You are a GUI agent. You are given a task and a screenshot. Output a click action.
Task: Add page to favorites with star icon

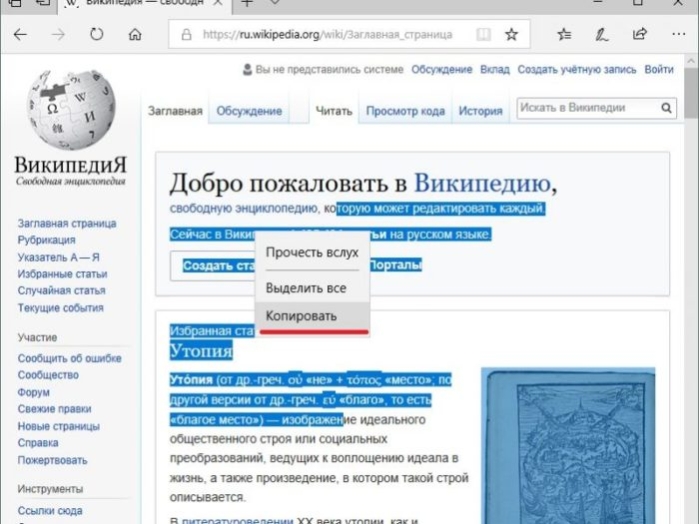pos(511,34)
